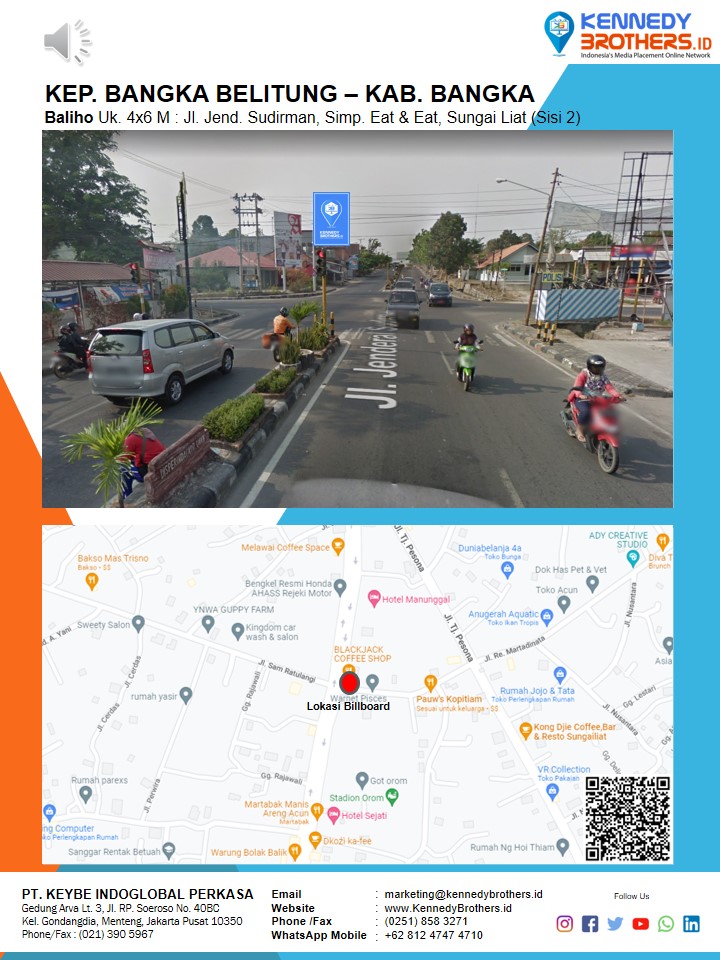Click the QR code on the map
Viewport: 720px width, 960px height.
pos(628,819)
